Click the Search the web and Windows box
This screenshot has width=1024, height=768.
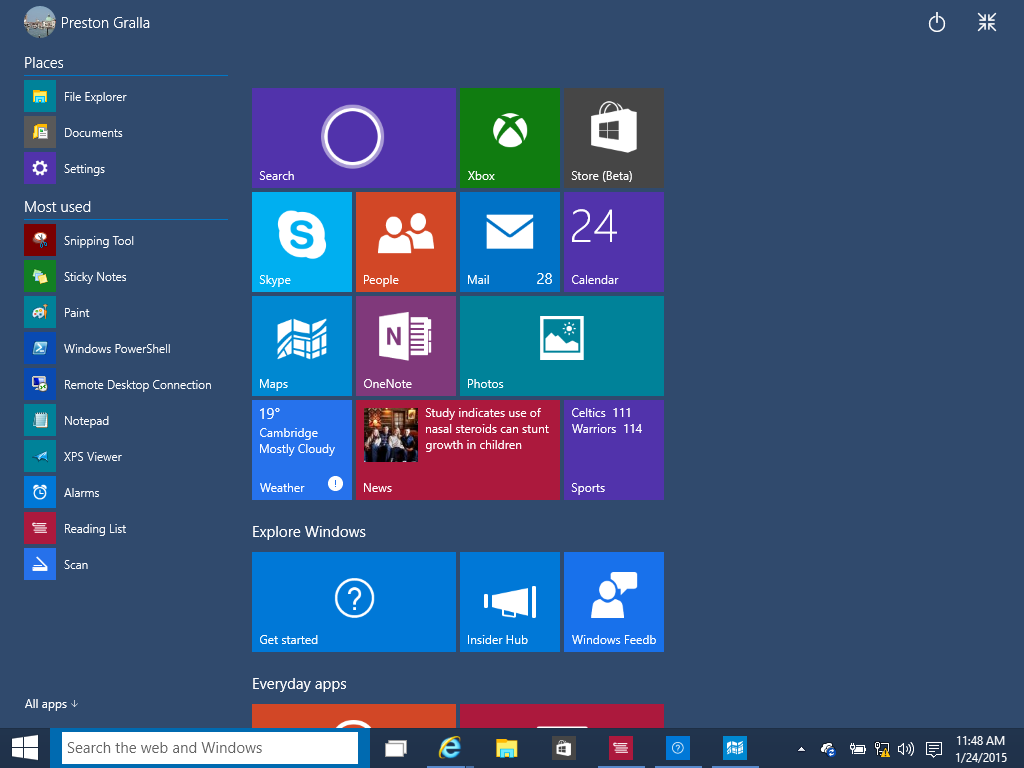point(210,748)
